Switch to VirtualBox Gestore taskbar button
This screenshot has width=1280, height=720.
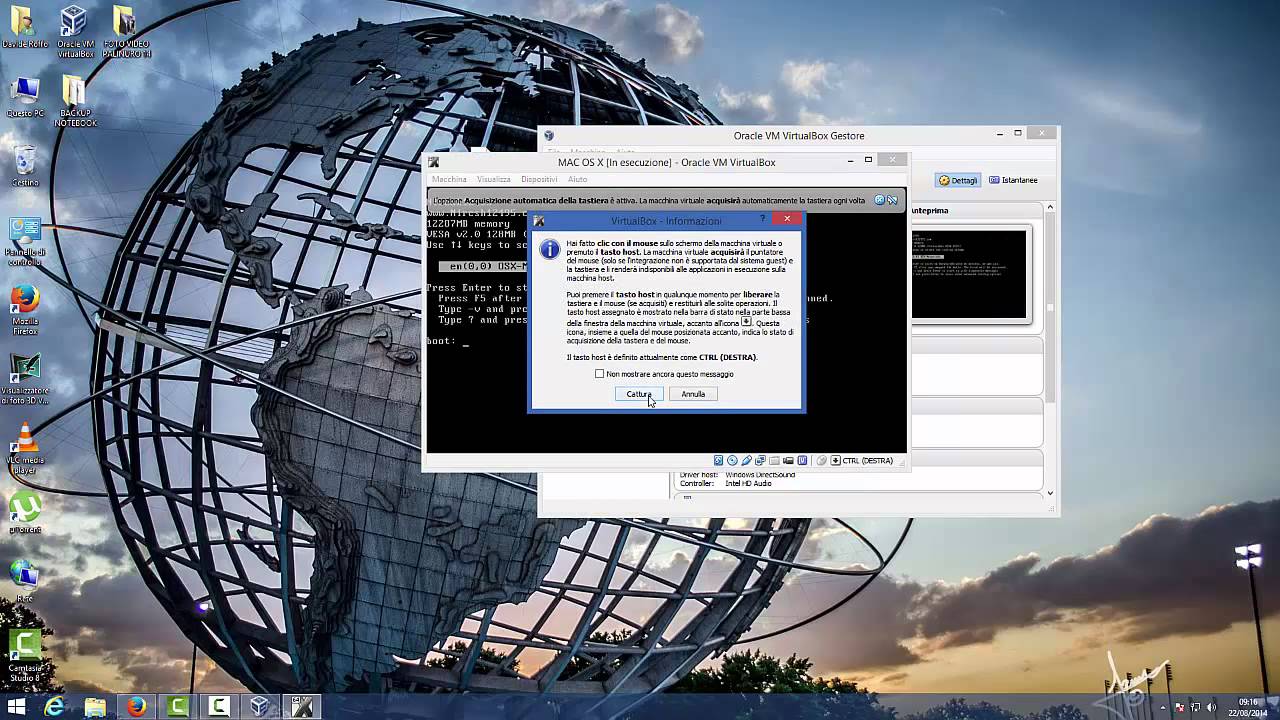tap(260, 707)
